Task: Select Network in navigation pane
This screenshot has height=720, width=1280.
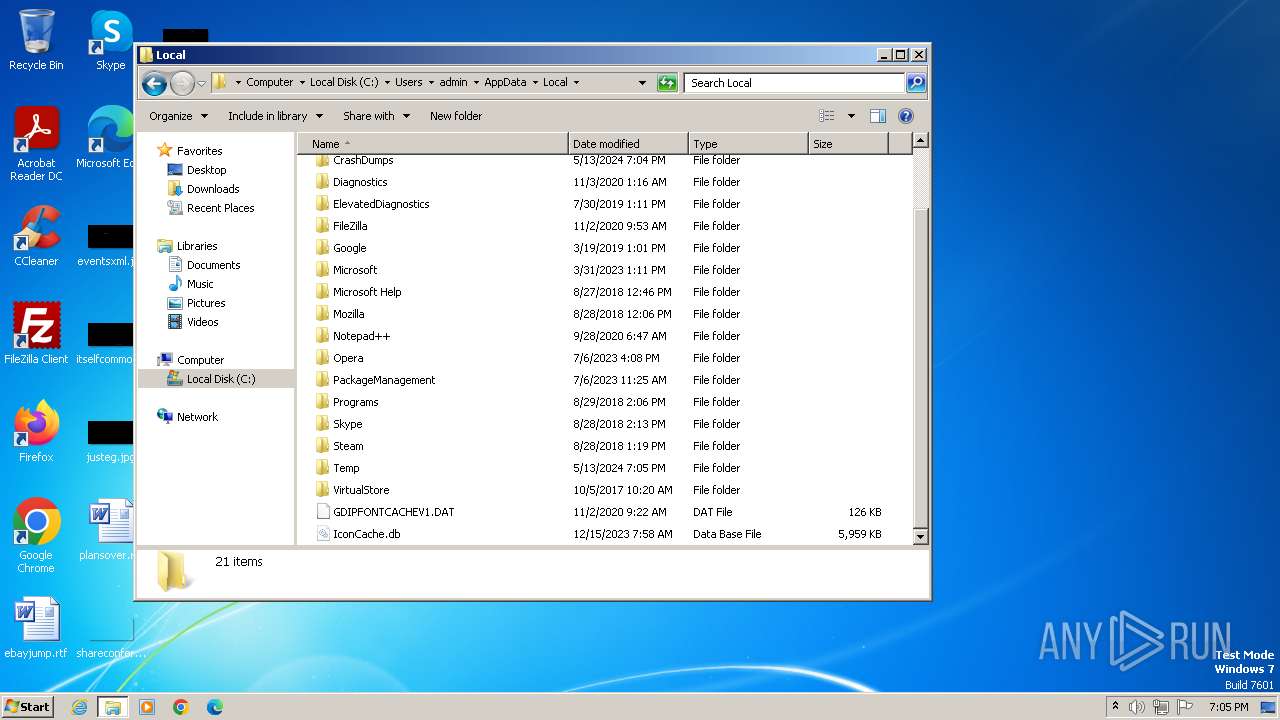Action: [x=197, y=417]
